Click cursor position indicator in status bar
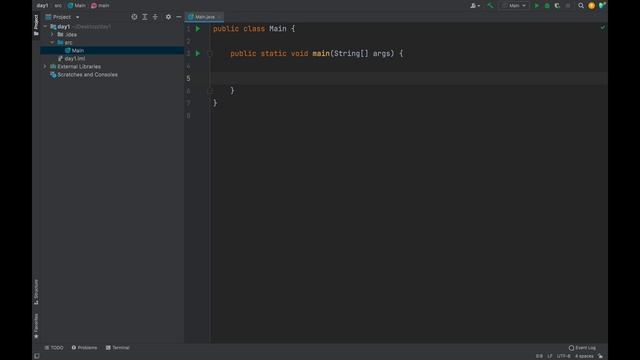Screen dimensions: 640x360 [539, 356]
